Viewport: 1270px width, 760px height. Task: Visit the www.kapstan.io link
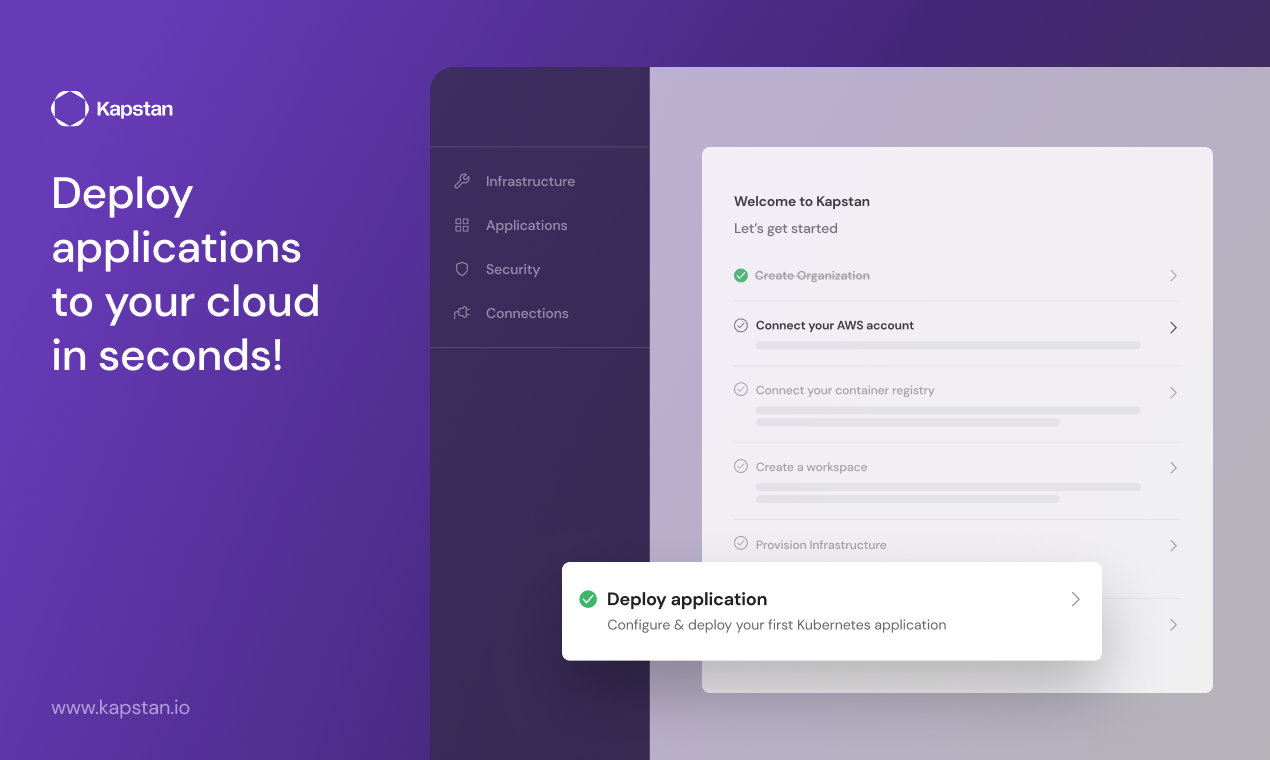(x=121, y=708)
